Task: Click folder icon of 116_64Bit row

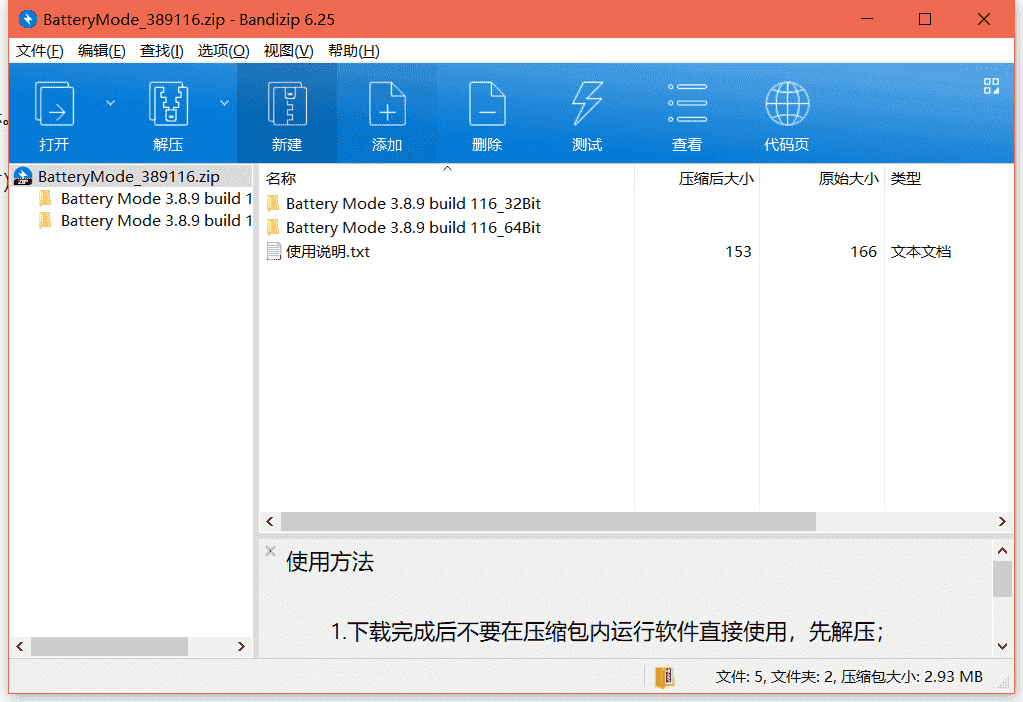Action: [x=273, y=228]
